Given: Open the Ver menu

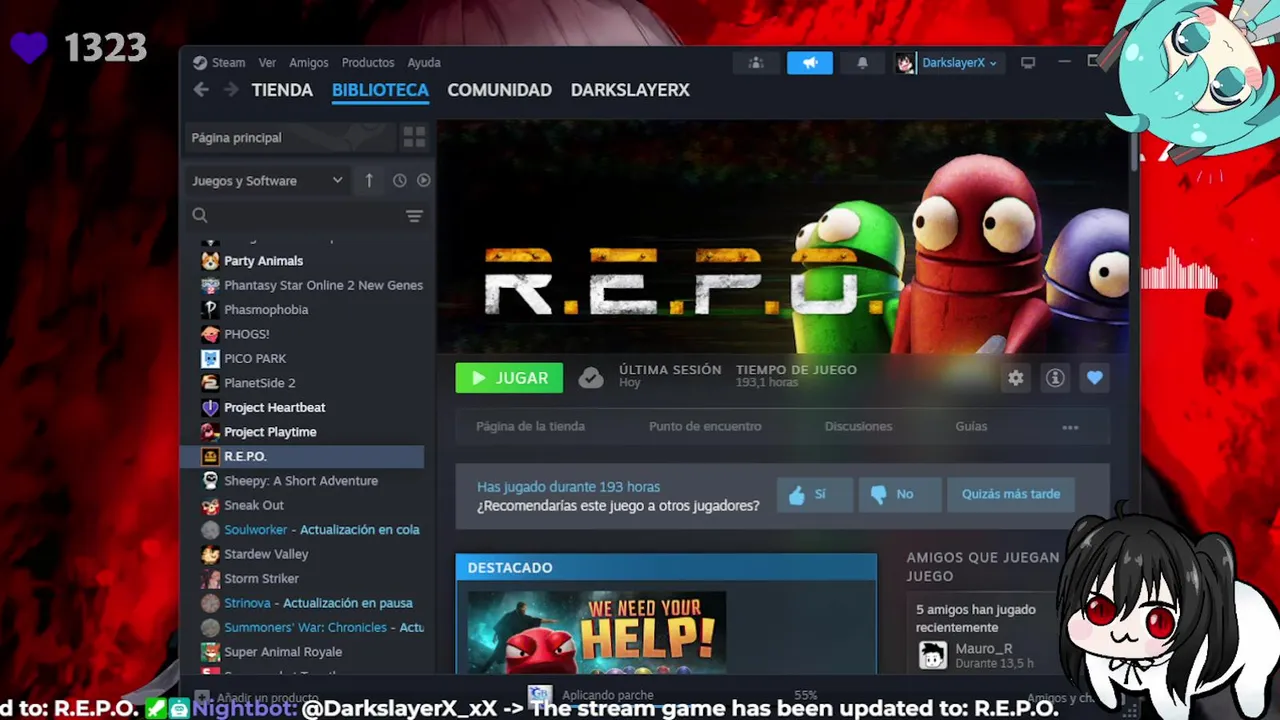Looking at the screenshot, I should [x=267, y=63].
